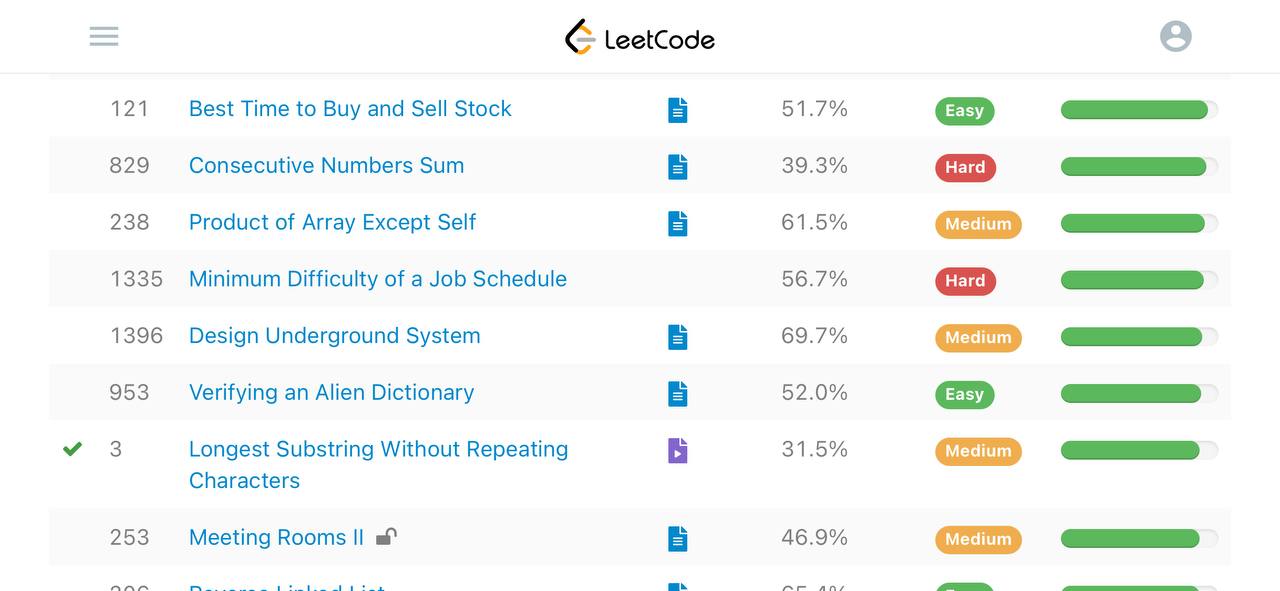Viewport: 1280px width, 591px height.
Task: Open solution article for Meeting Rooms II
Action: [x=678, y=539]
